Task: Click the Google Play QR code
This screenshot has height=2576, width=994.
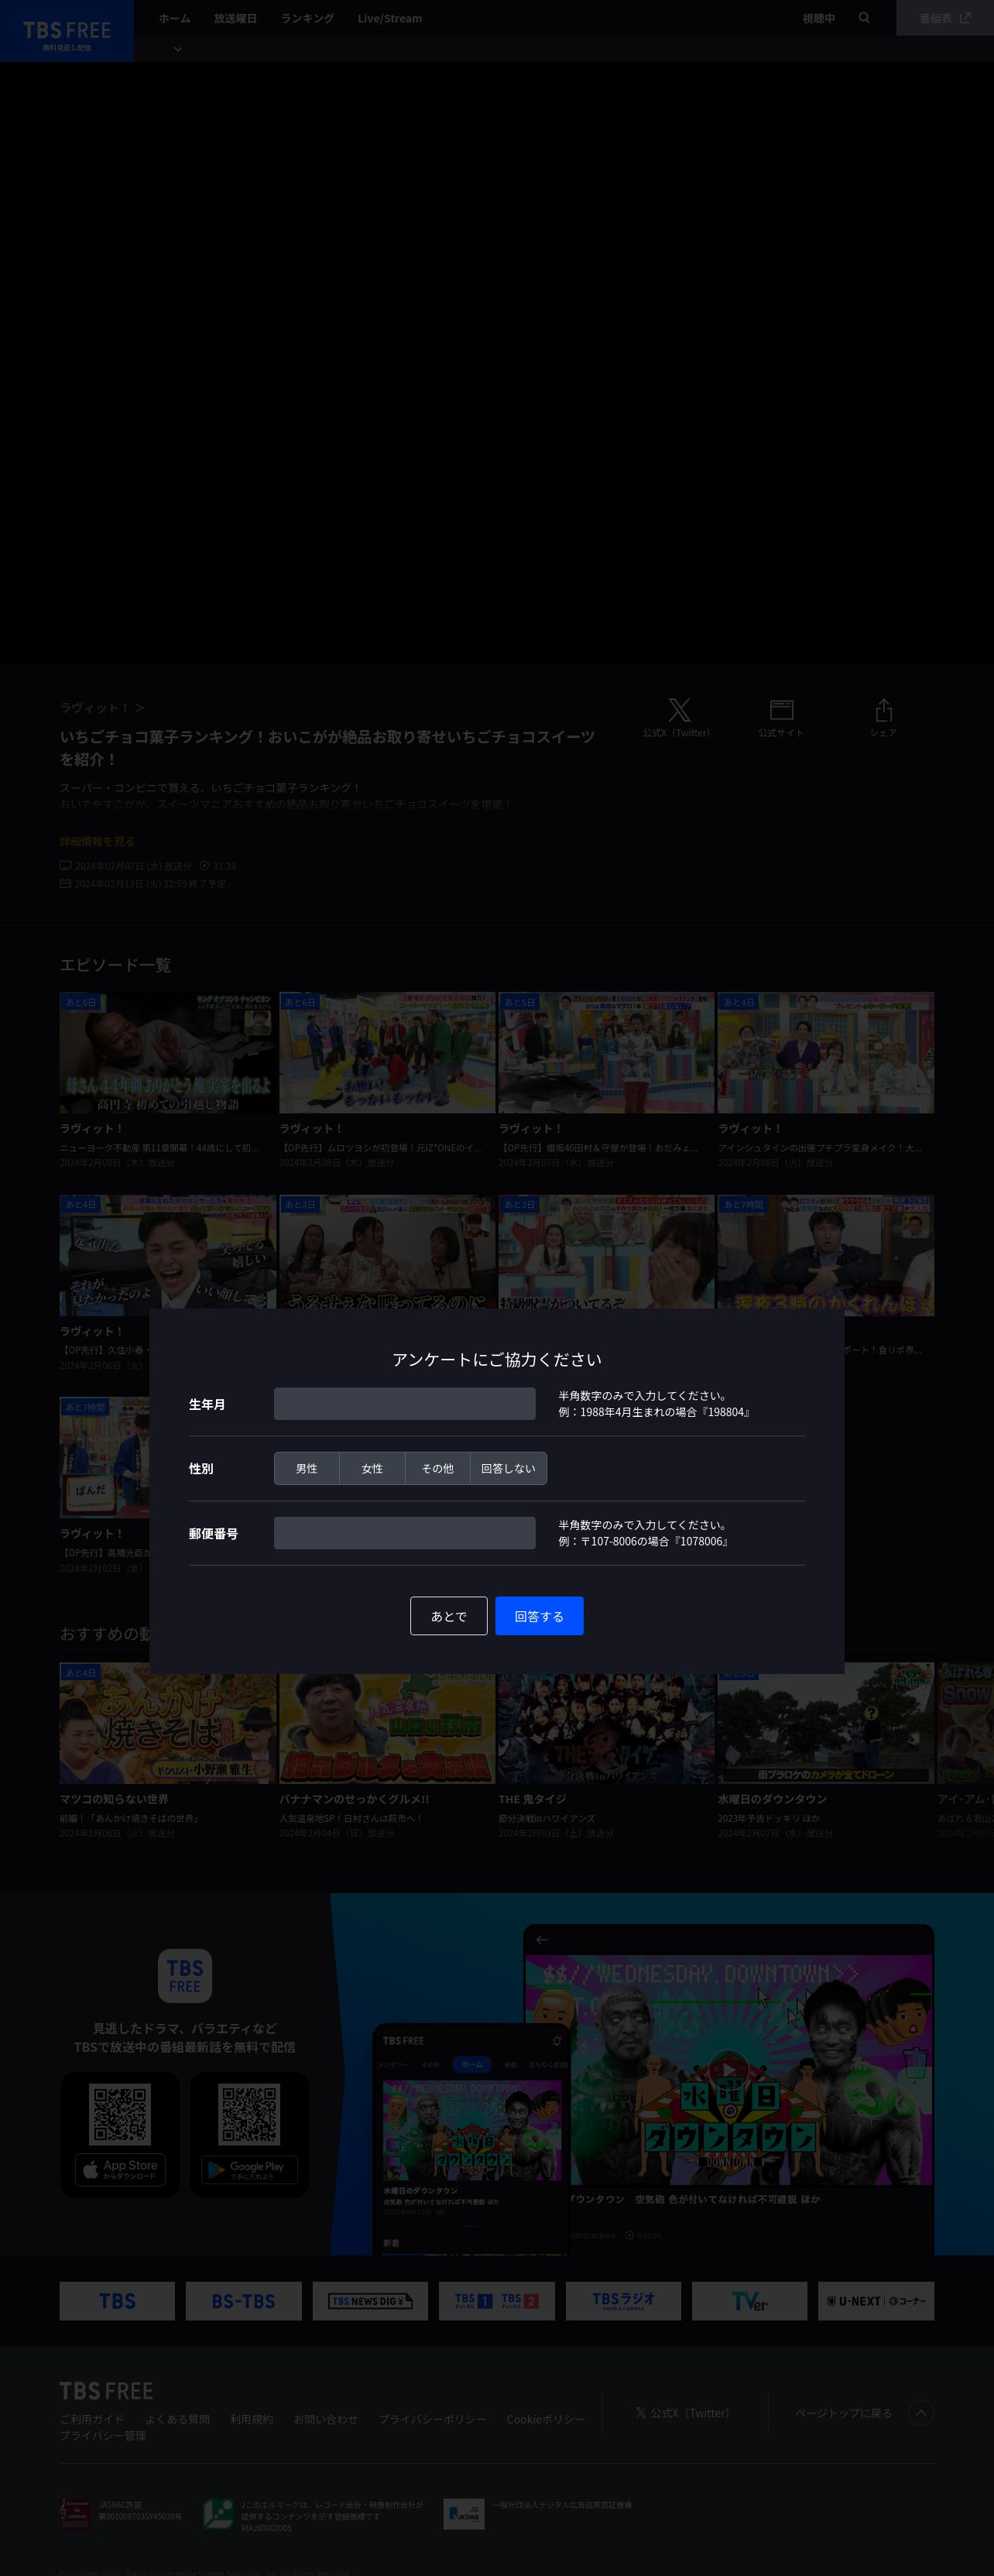Action: pos(249,2113)
